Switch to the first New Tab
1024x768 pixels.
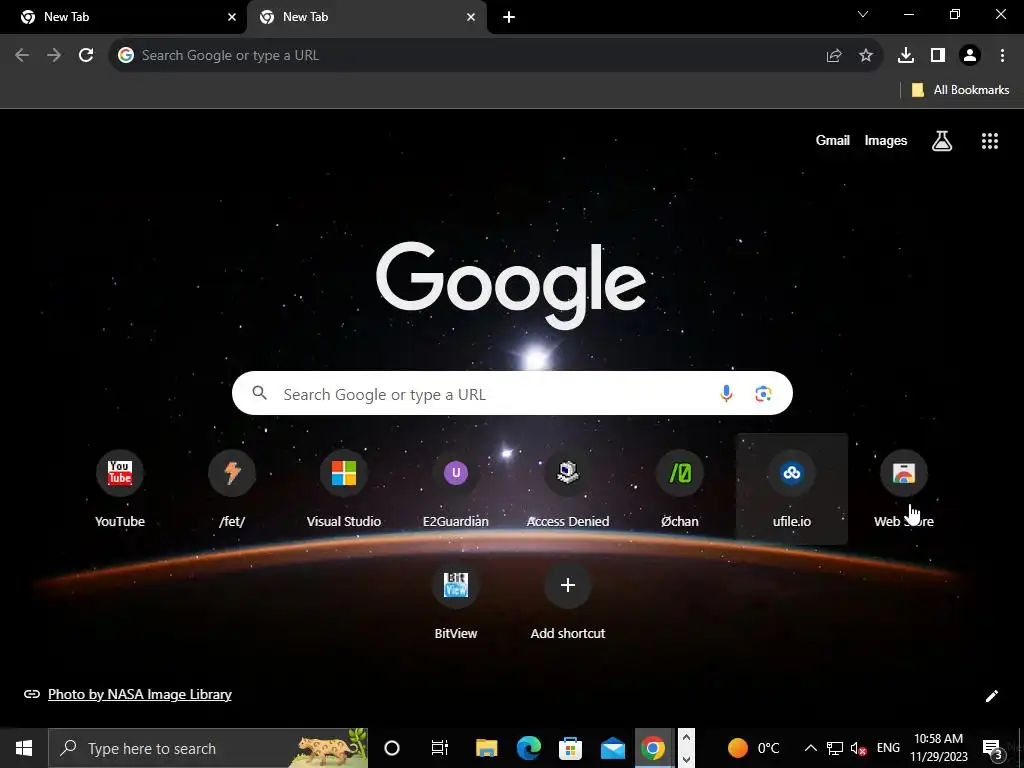[x=121, y=17]
